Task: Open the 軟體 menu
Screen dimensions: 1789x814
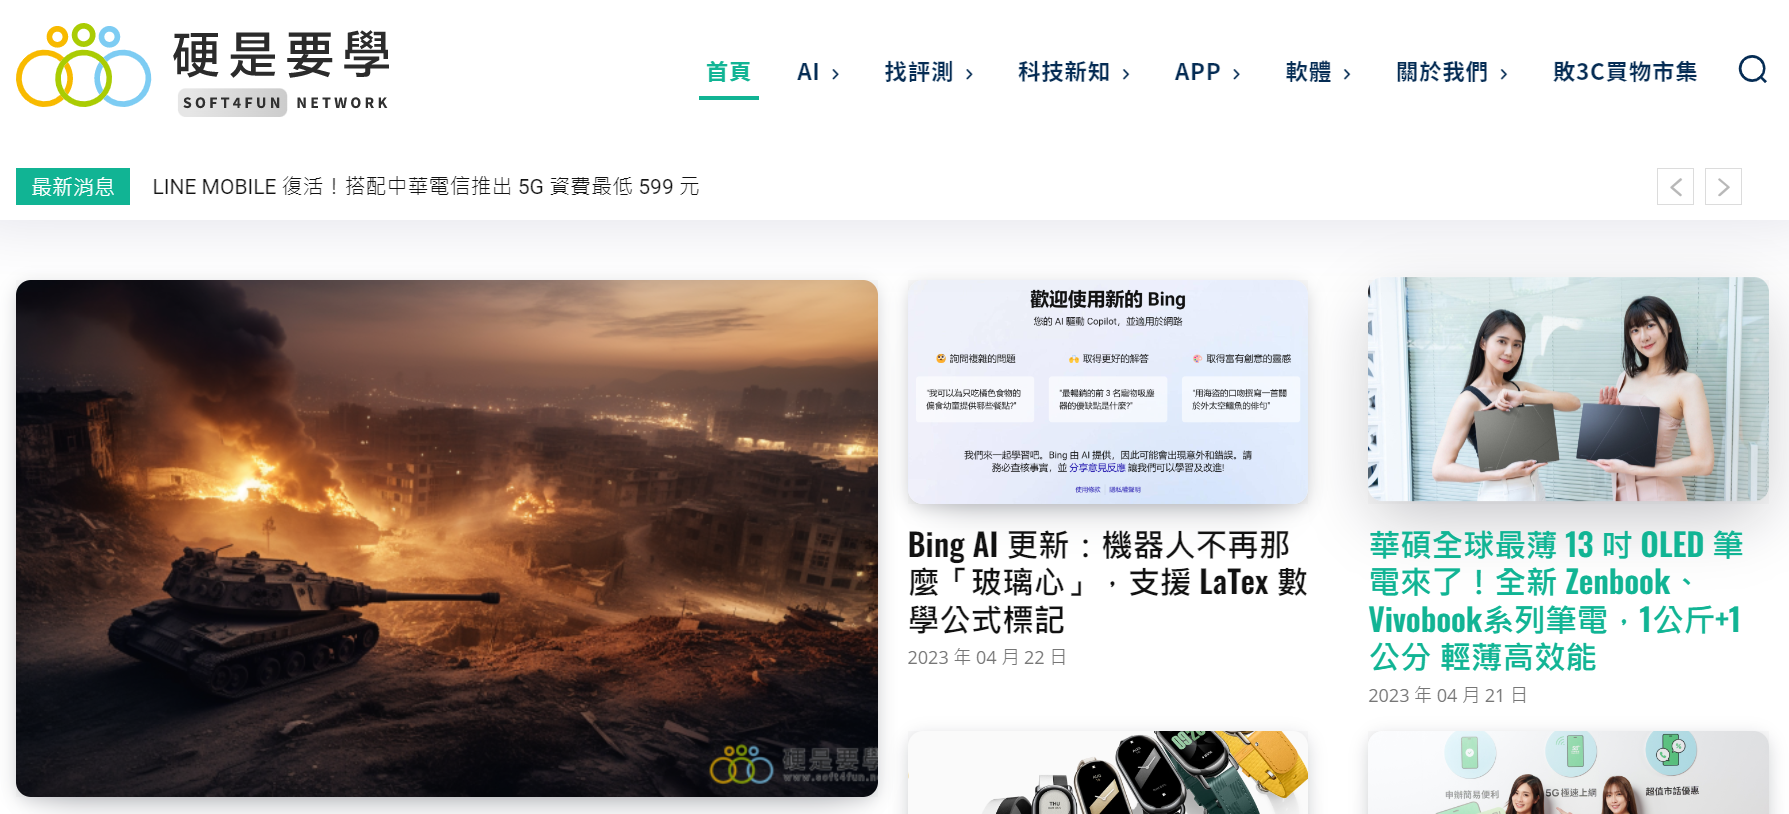Action: 1308,72
